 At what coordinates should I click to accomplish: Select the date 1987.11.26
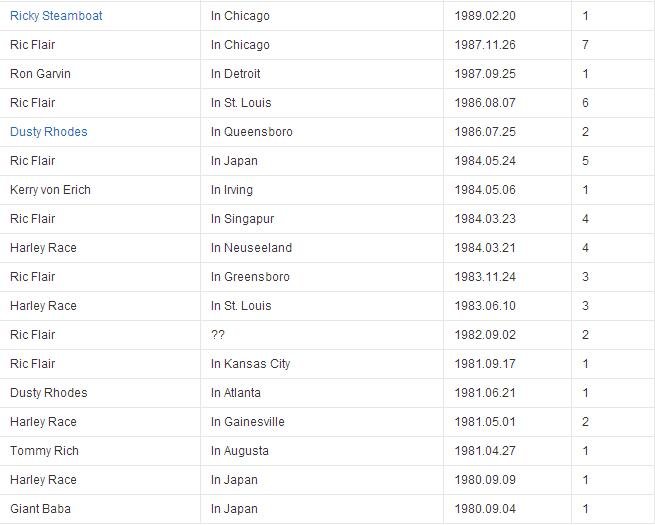[x=485, y=45]
